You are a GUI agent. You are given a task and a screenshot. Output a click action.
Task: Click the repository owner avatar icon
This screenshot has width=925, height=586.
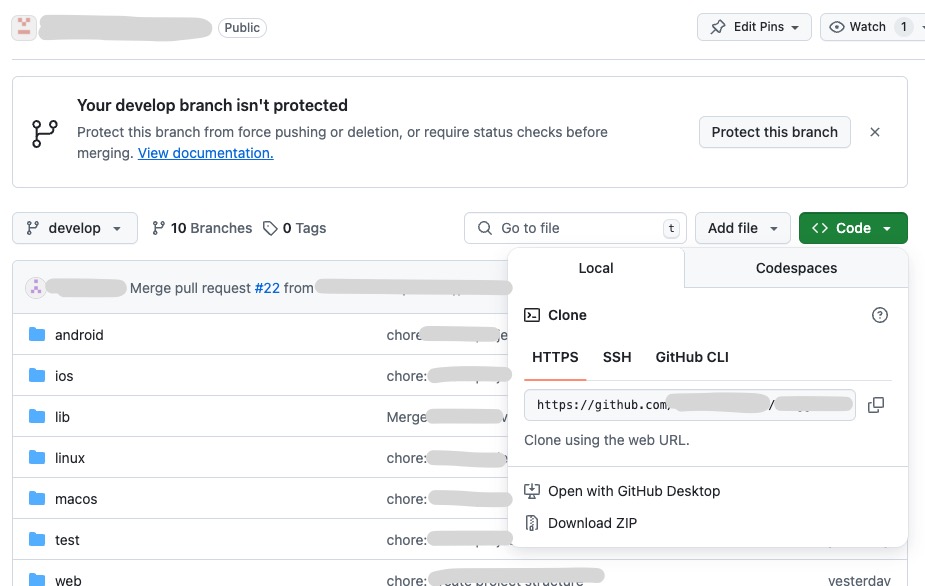[x=24, y=27]
